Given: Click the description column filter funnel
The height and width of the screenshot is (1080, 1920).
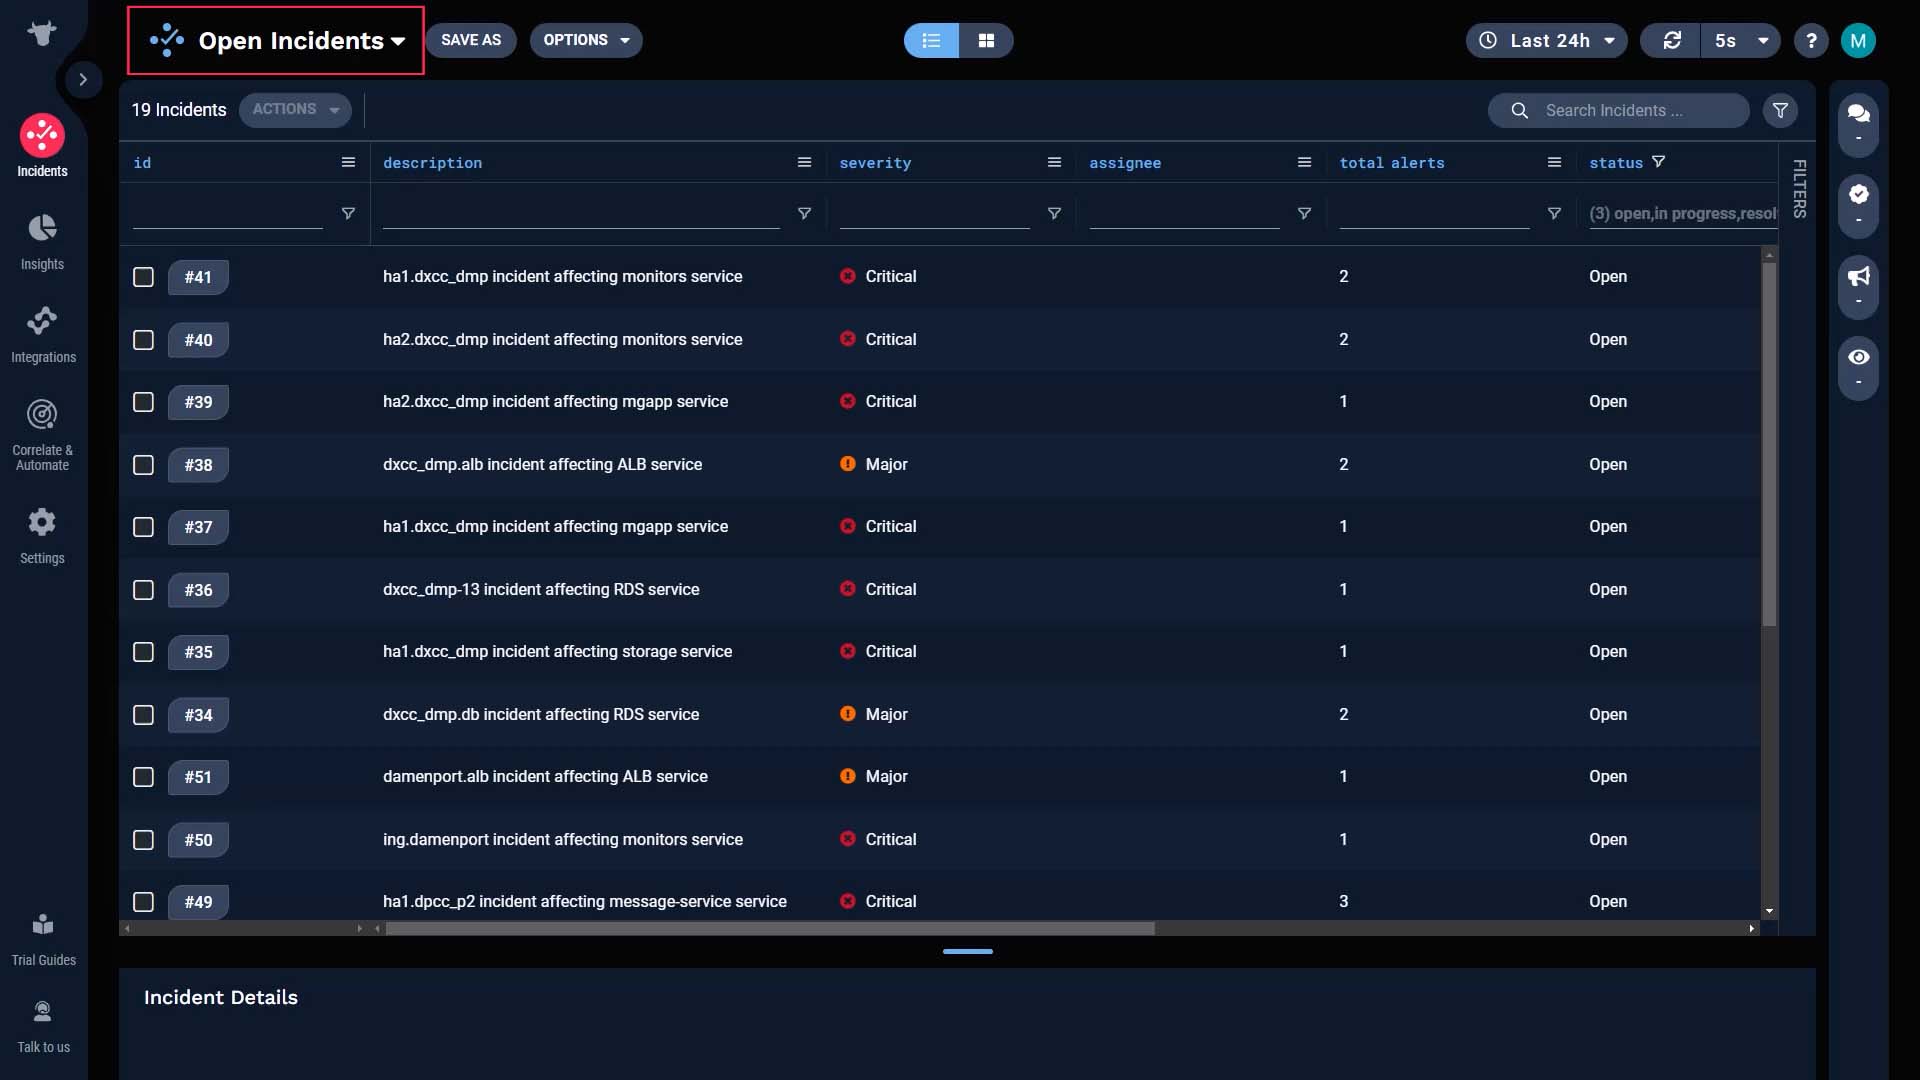Looking at the screenshot, I should [804, 213].
